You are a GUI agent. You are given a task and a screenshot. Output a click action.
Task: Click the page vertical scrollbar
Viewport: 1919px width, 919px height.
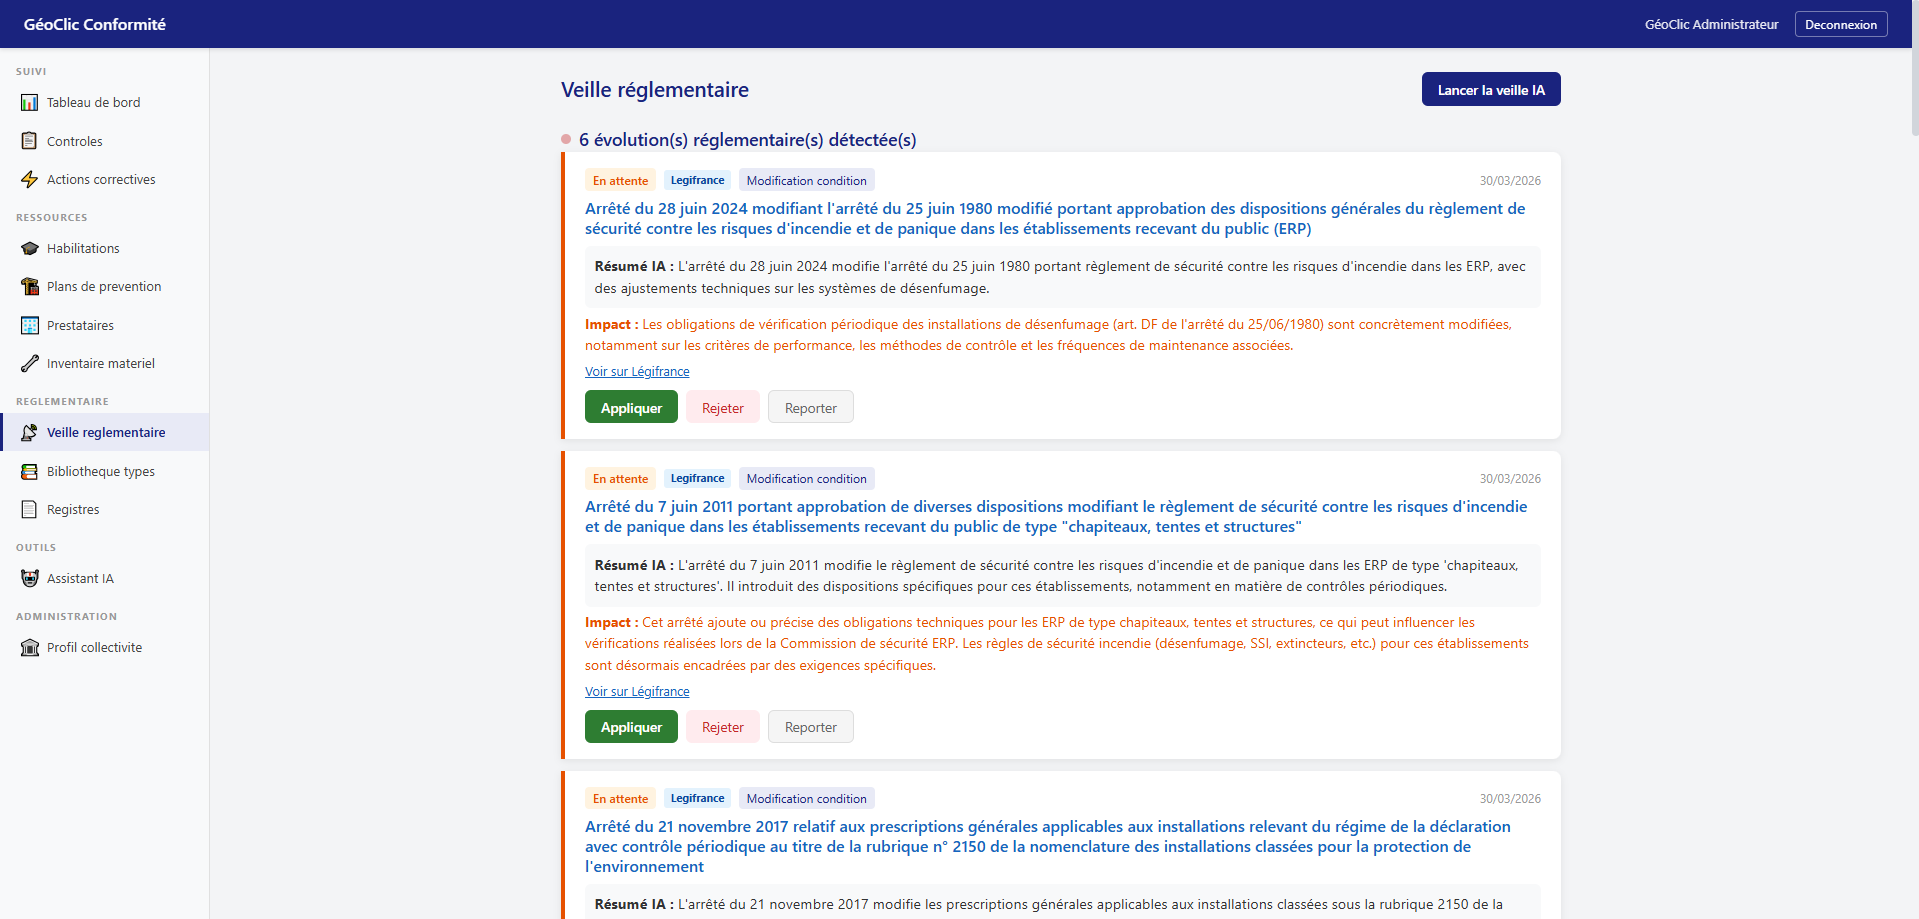1914,90
